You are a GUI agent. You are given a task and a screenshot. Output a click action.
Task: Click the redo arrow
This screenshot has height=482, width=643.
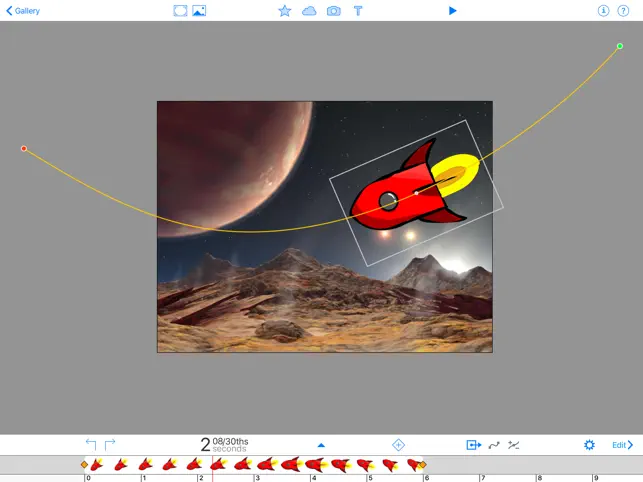pos(110,444)
